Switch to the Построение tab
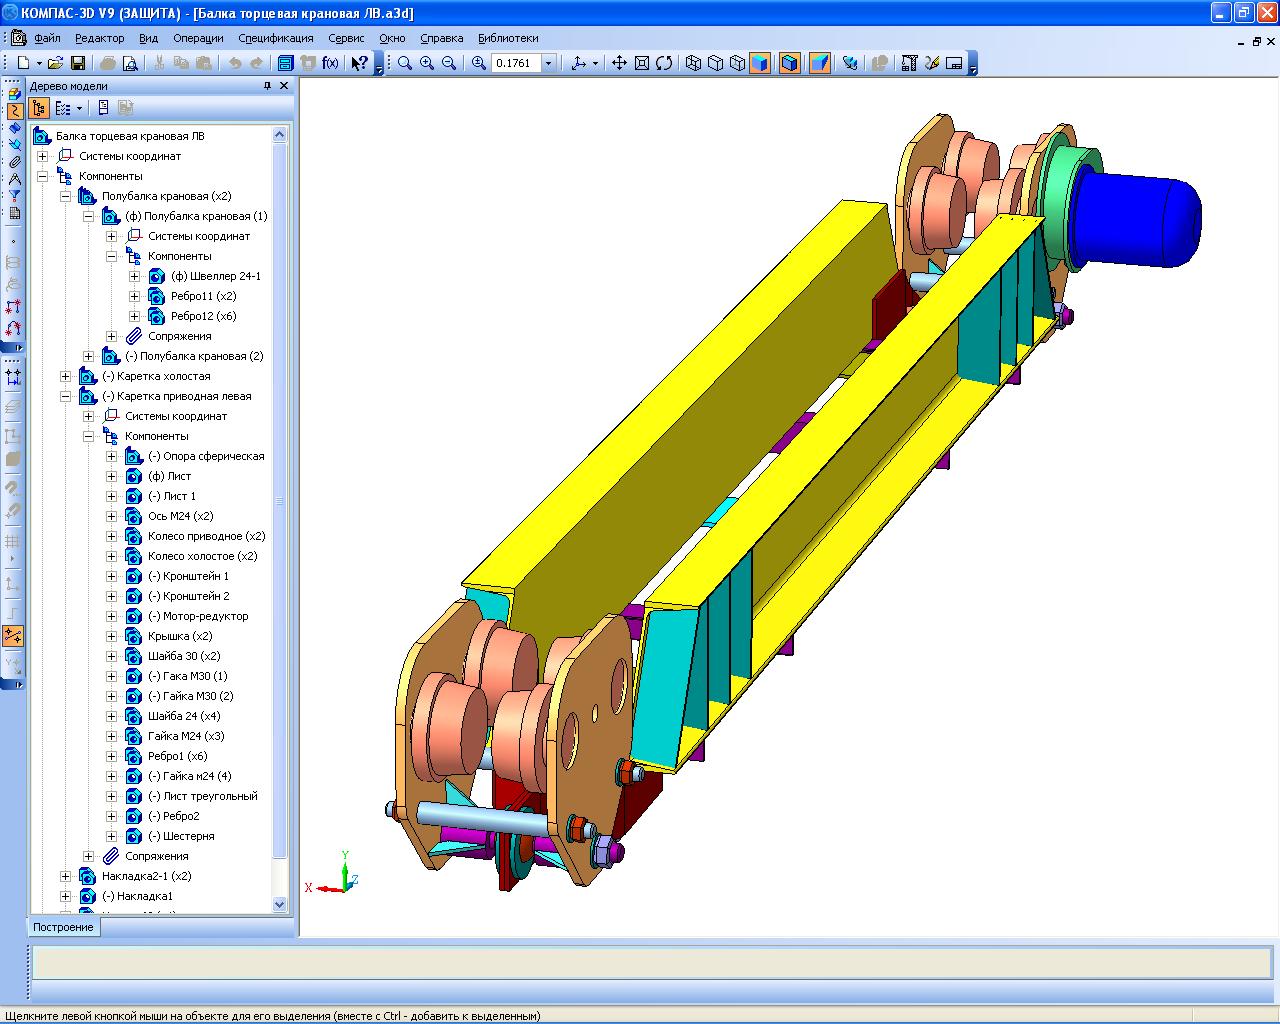This screenshot has height=1024, width=1280. 63,927
